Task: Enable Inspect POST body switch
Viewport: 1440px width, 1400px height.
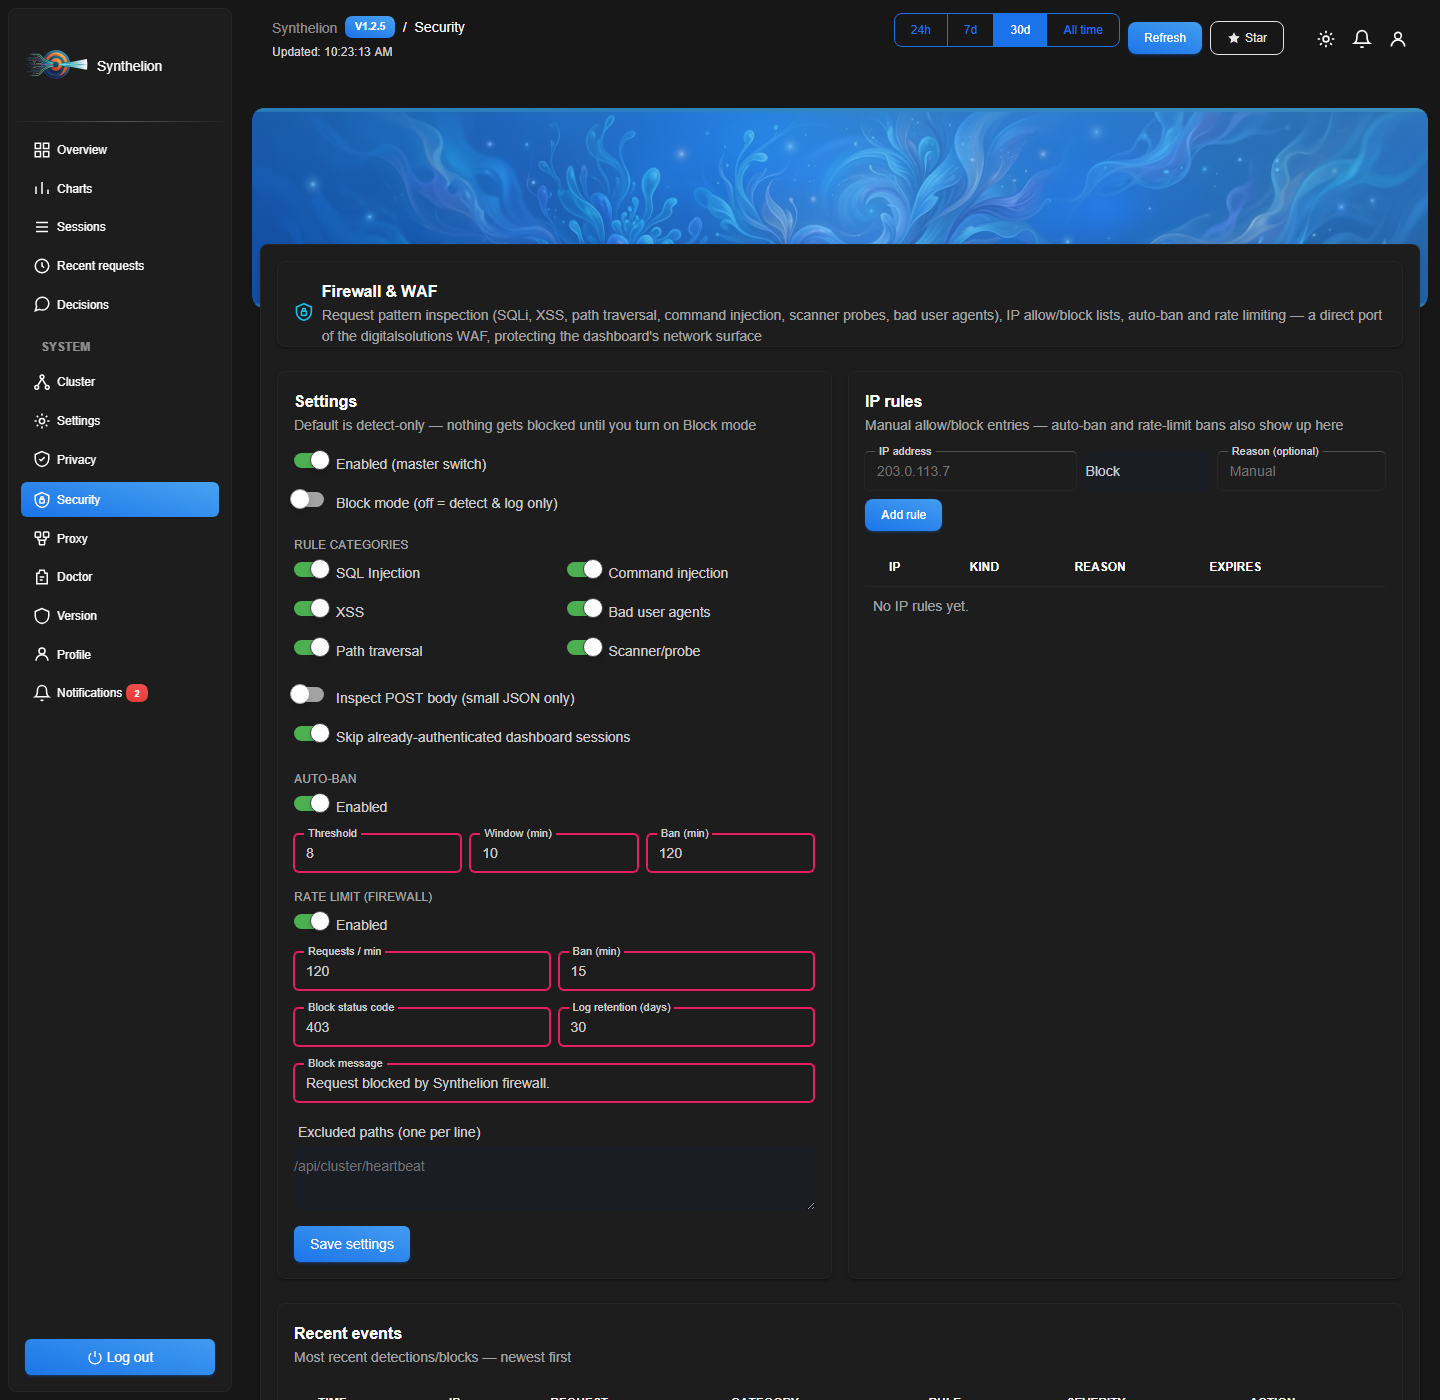Action: pyautogui.click(x=308, y=694)
